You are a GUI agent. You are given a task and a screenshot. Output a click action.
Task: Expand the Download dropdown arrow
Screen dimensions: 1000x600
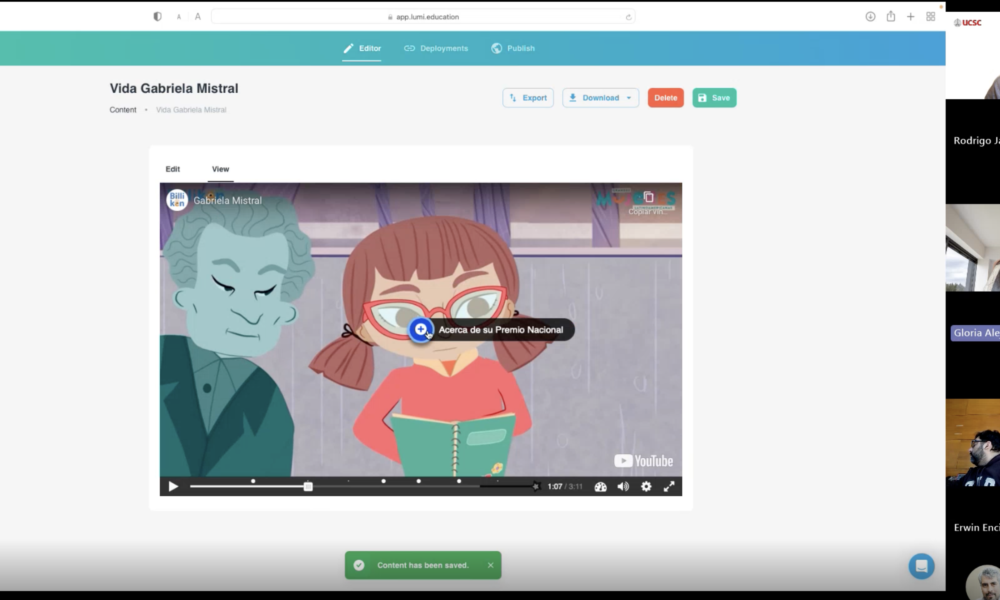[x=629, y=98]
